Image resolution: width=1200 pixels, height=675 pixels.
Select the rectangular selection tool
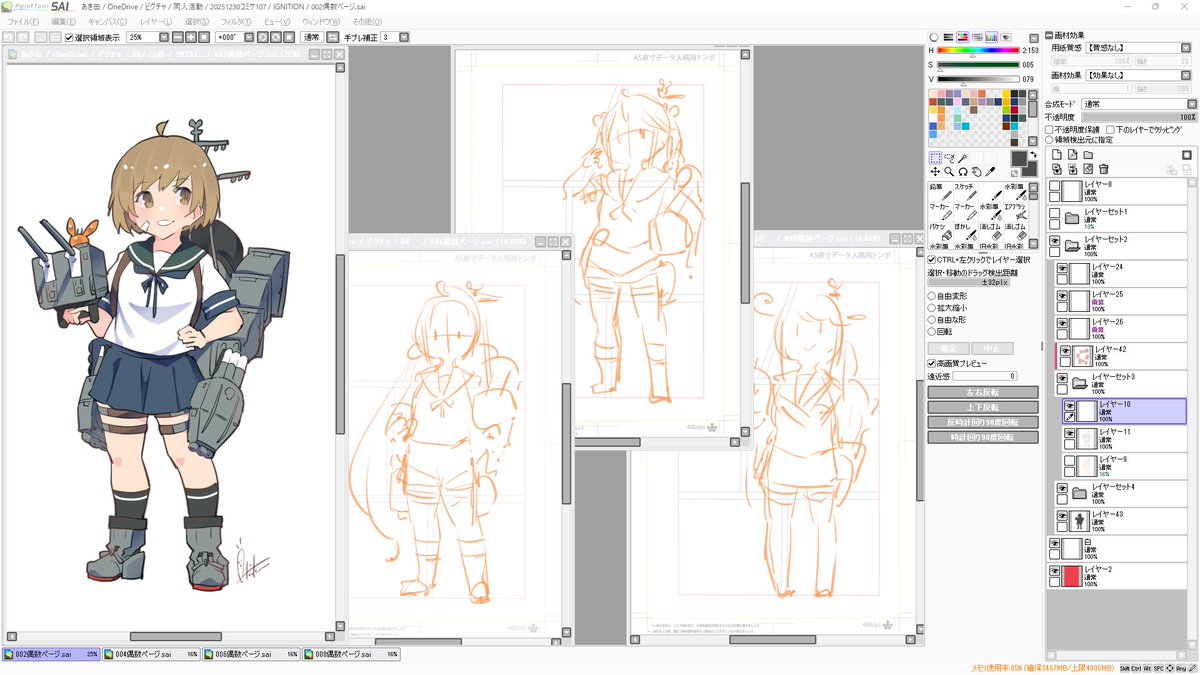point(935,158)
